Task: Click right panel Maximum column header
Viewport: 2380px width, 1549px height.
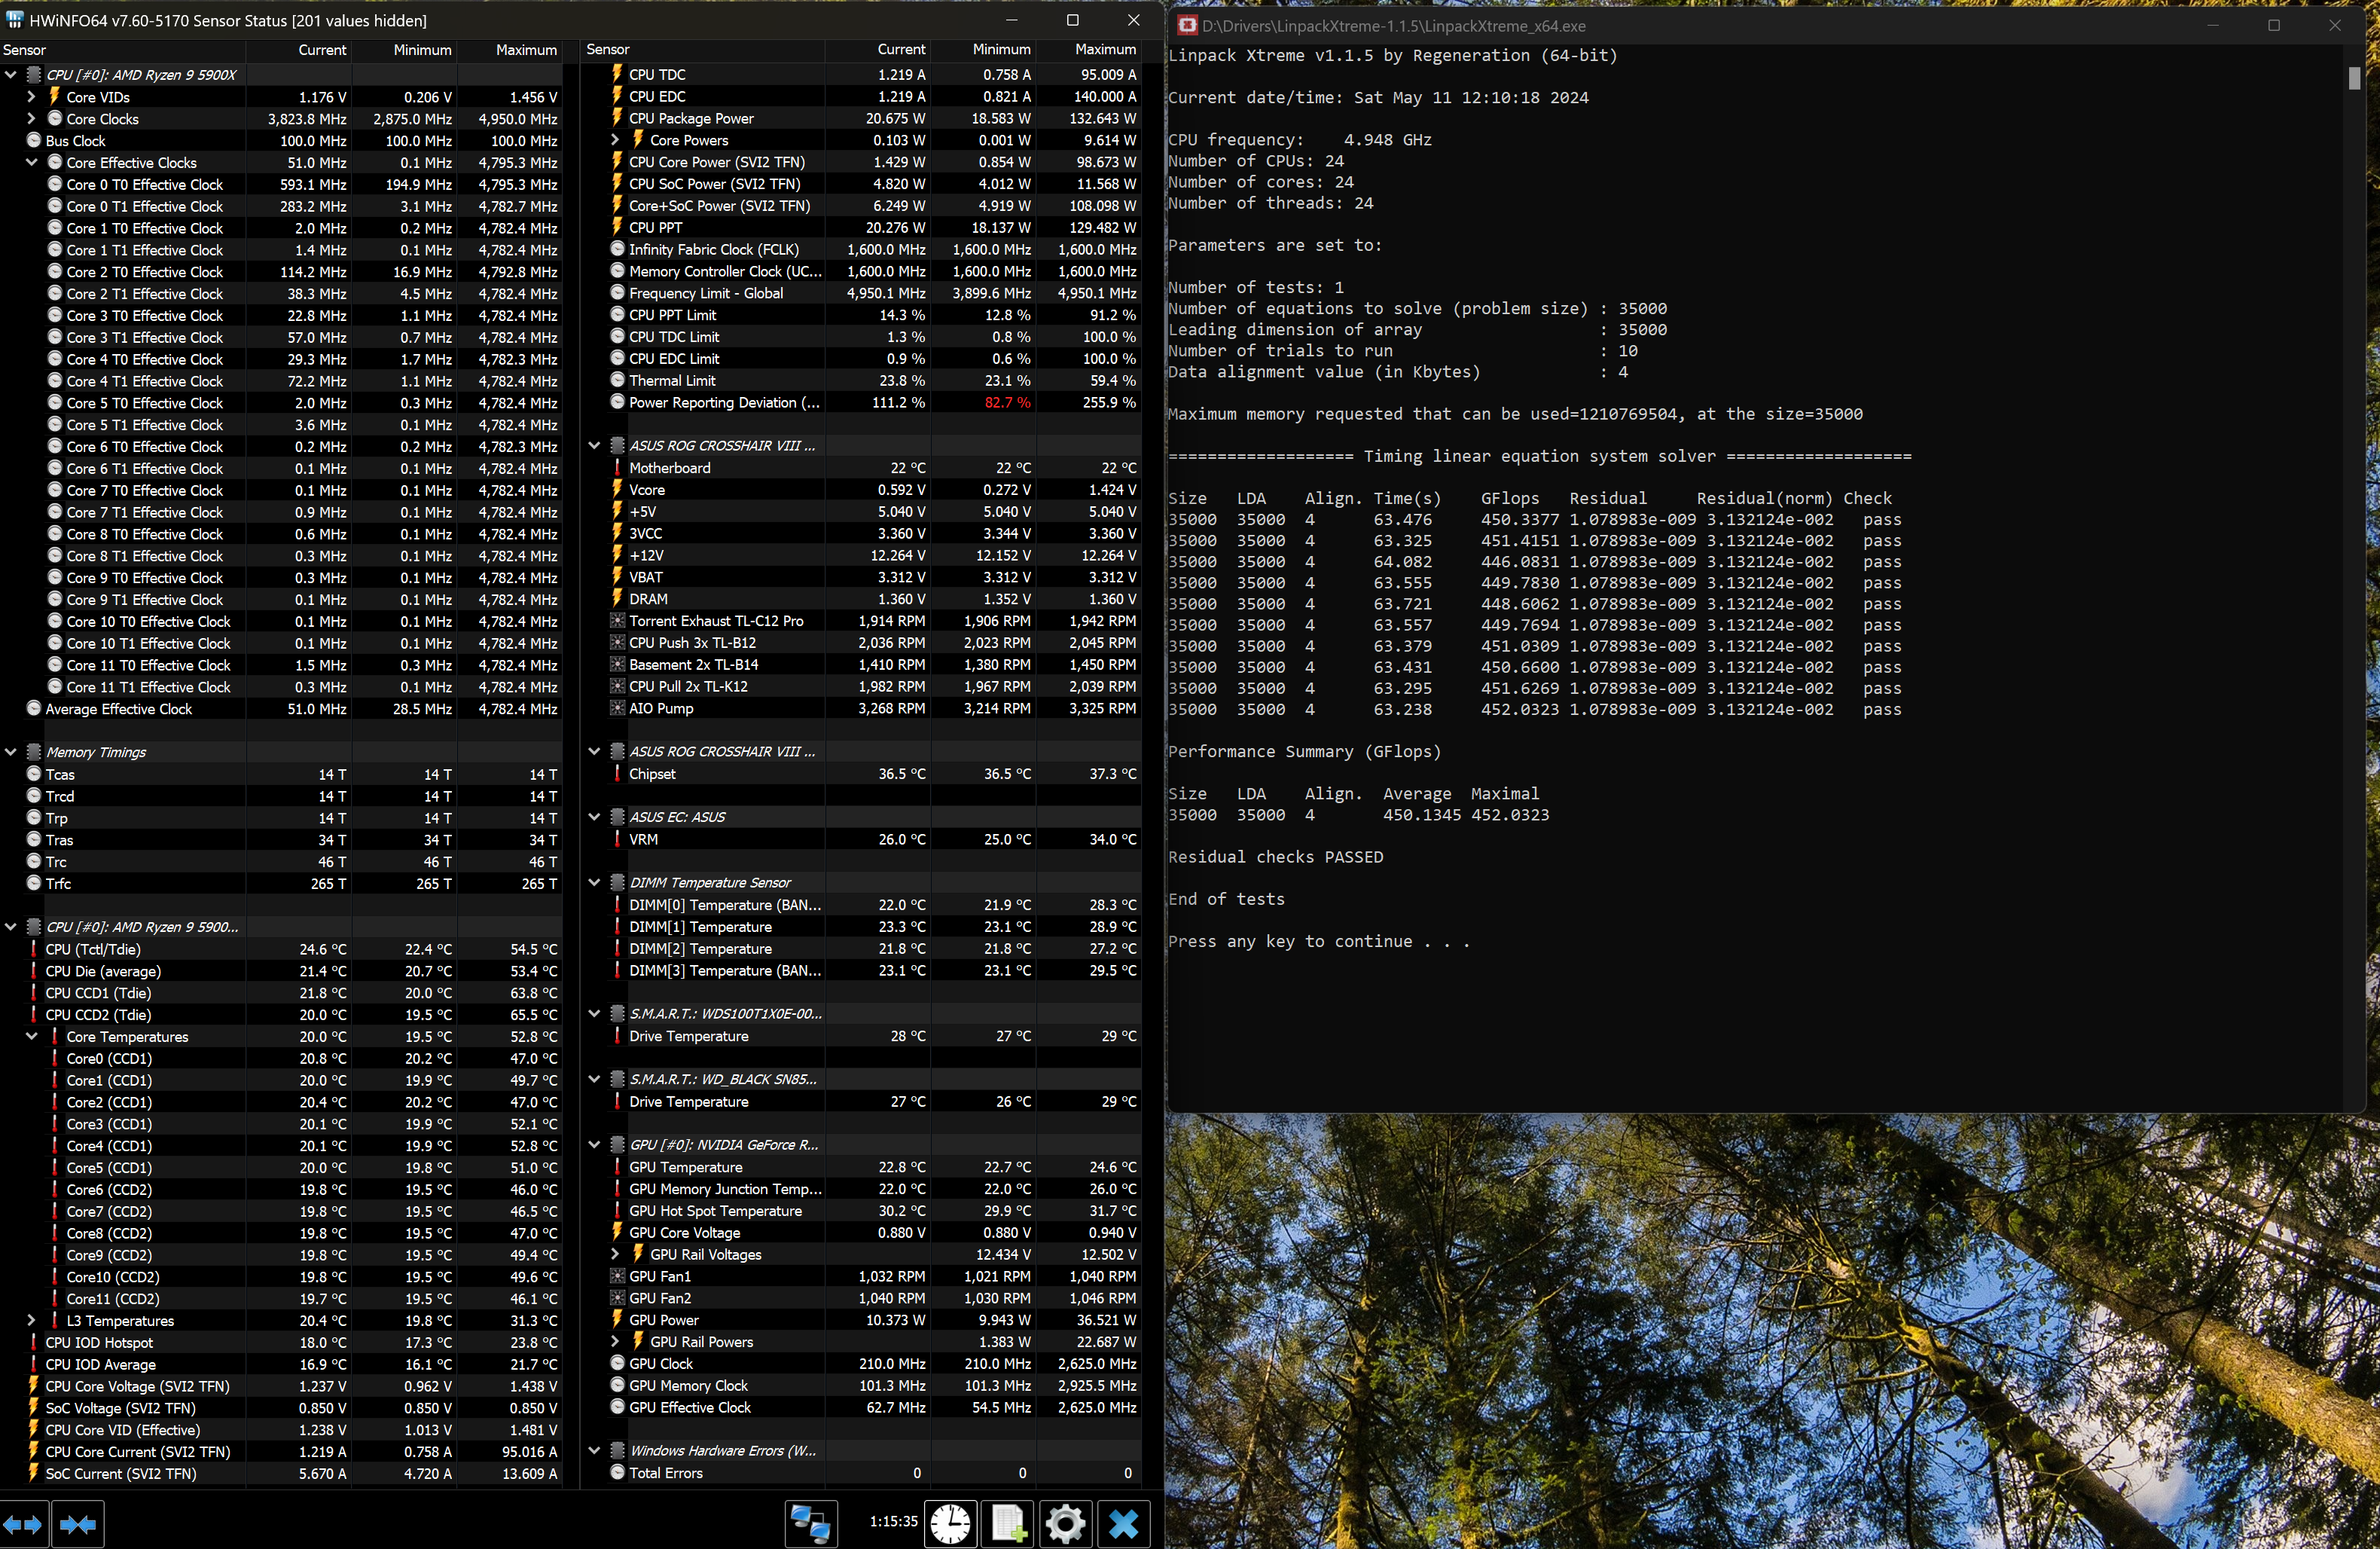Action: [1088, 49]
